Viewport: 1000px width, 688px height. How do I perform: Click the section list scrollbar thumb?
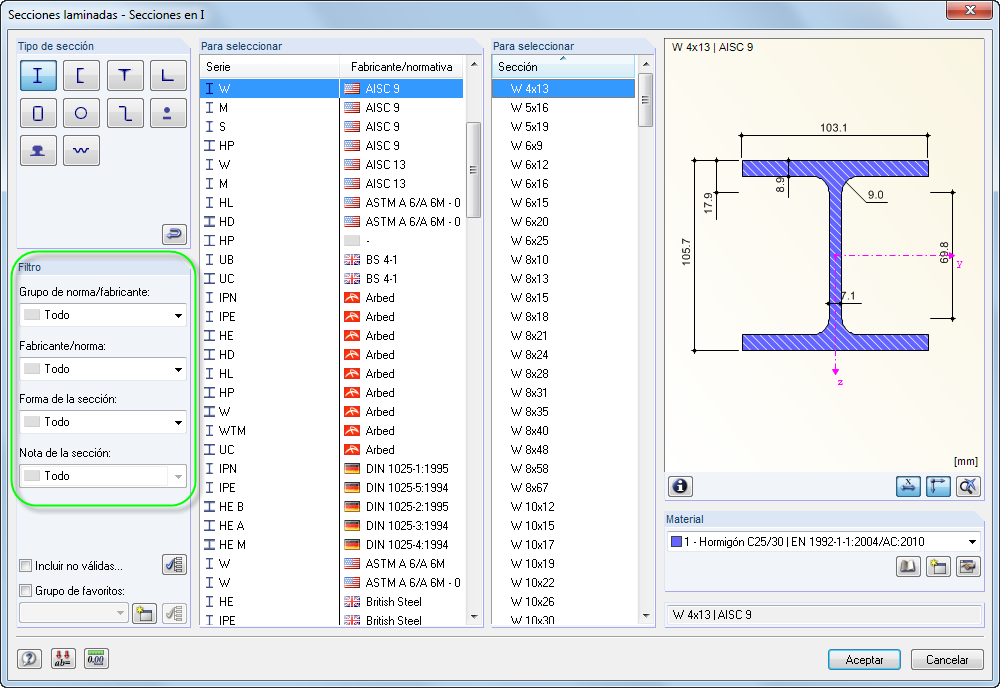[x=645, y=100]
